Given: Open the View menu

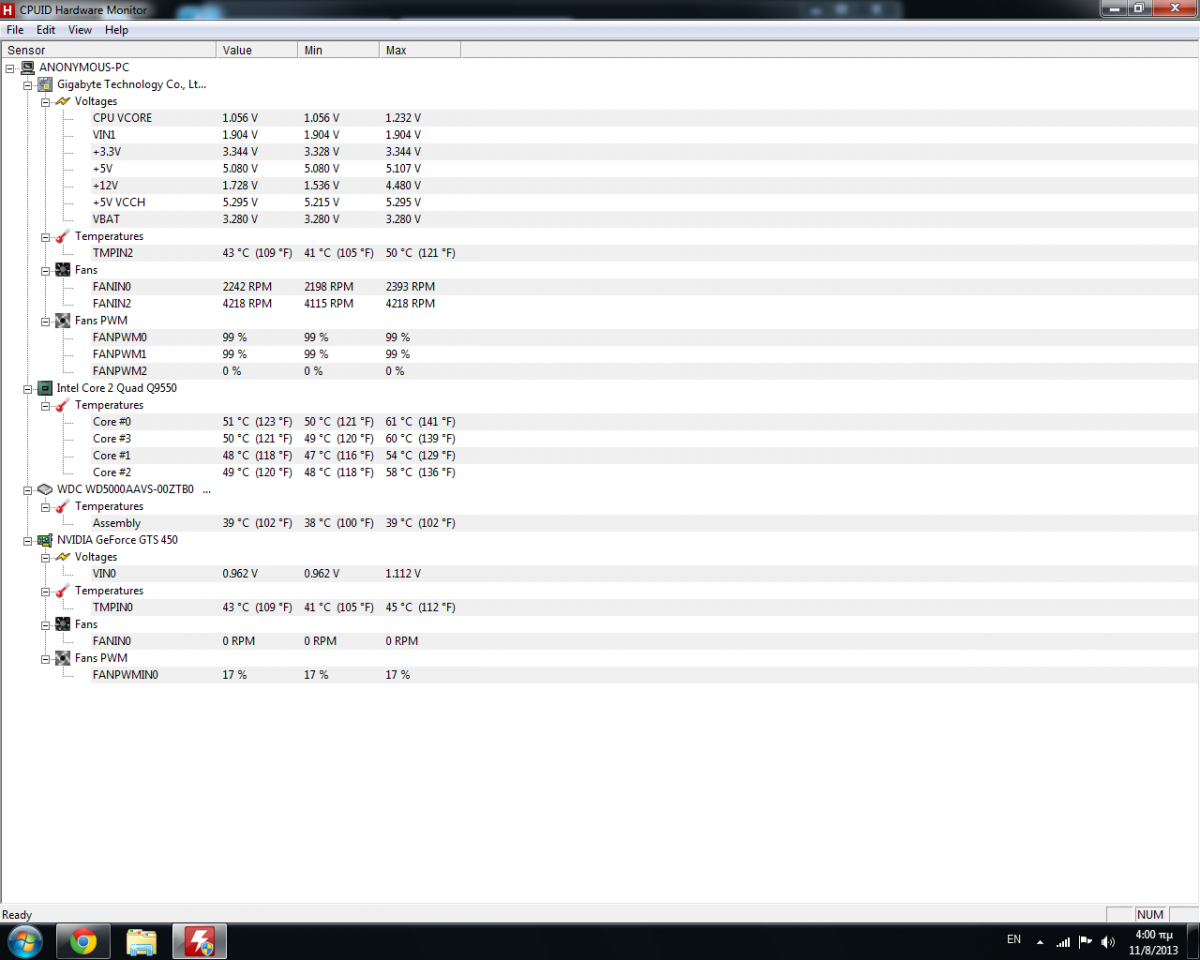Looking at the screenshot, I should (x=80, y=30).
